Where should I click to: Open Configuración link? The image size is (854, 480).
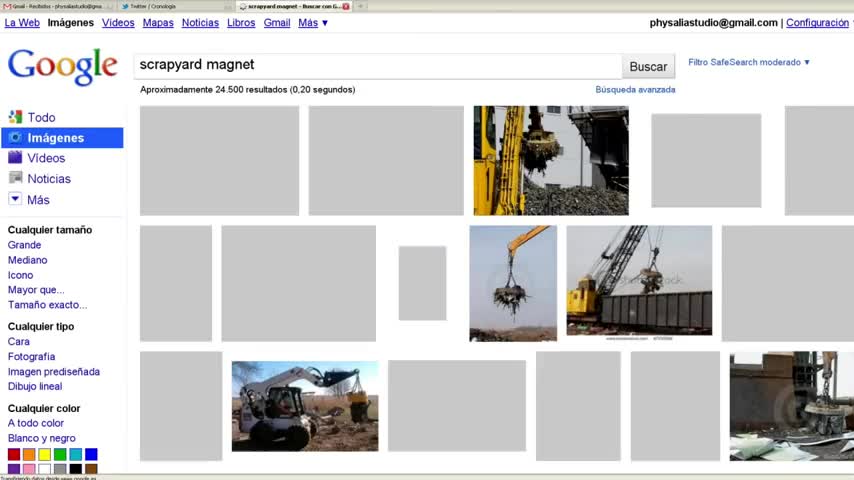coord(818,23)
